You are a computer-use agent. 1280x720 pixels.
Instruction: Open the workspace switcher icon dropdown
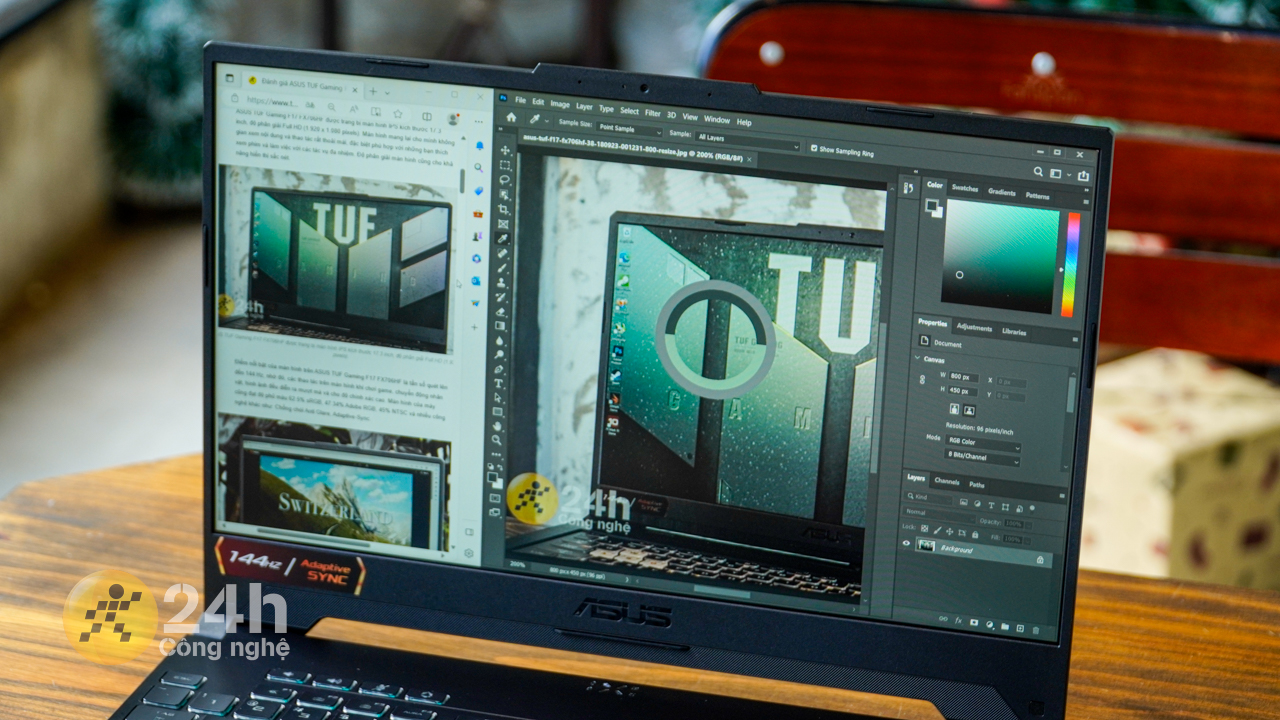point(1059,174)
